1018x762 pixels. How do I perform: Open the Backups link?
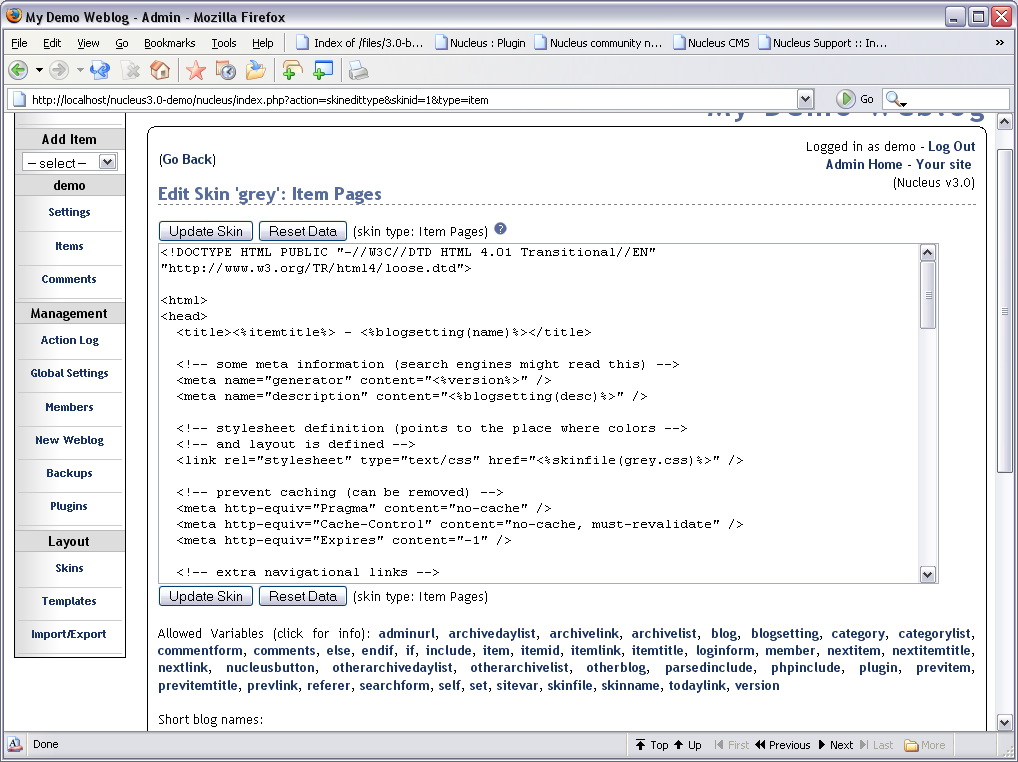click(x=69, y=473)
